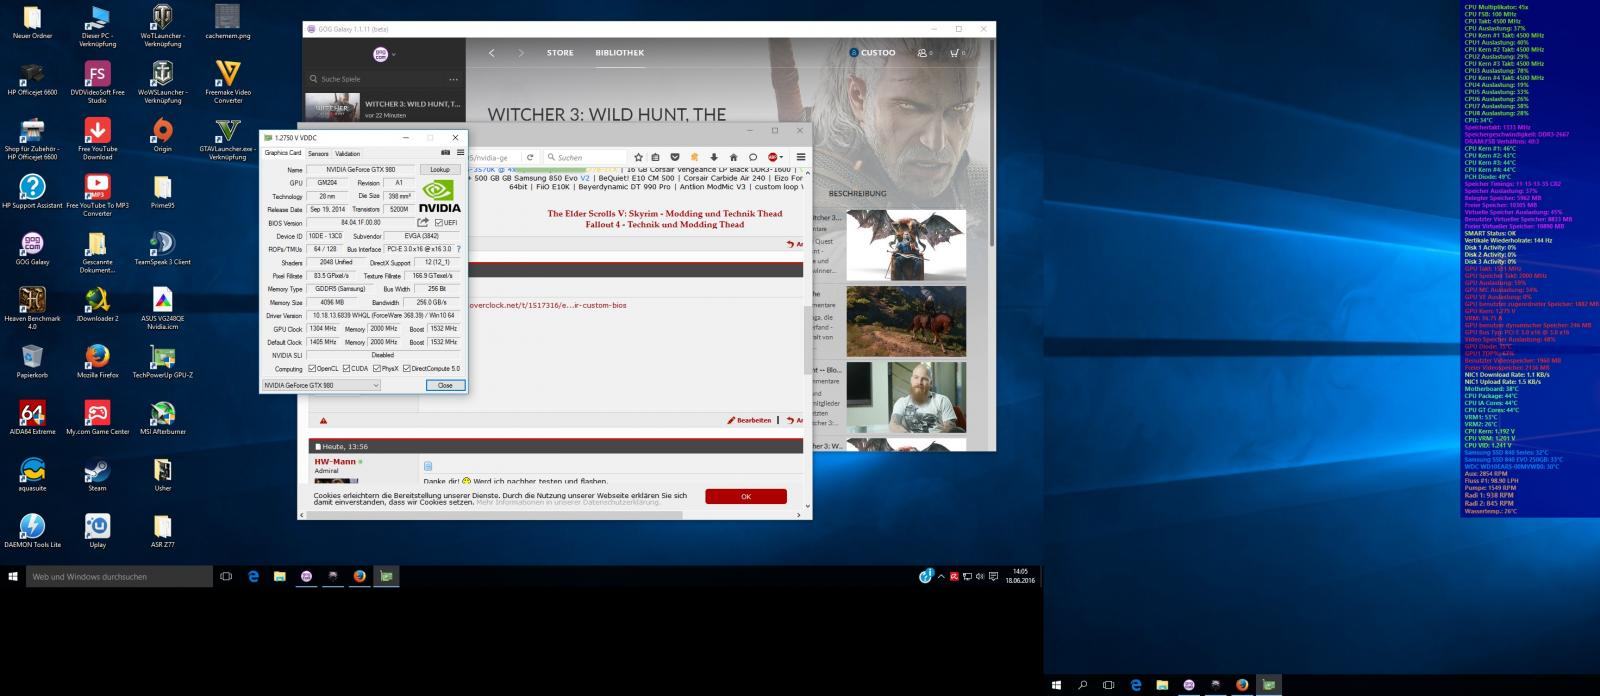1600x696 pixels.
Task: Expand Adblock icon dropdown in Firefox
Action: [x=783, y=157]
